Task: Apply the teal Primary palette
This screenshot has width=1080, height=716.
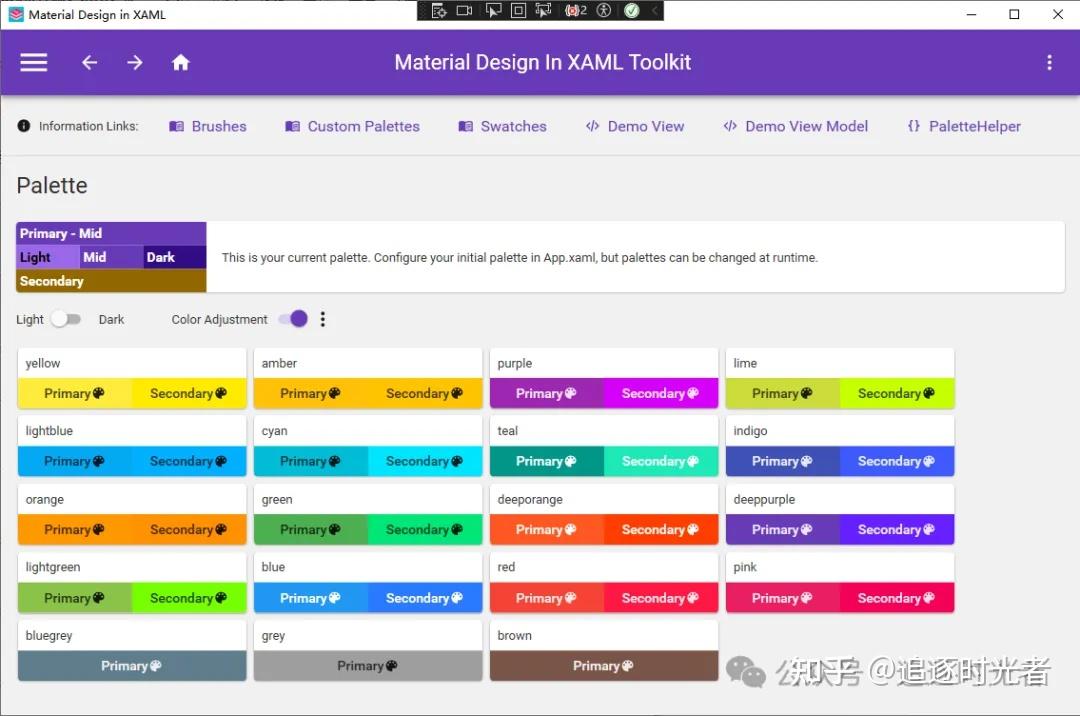Action: coord(545,461)
